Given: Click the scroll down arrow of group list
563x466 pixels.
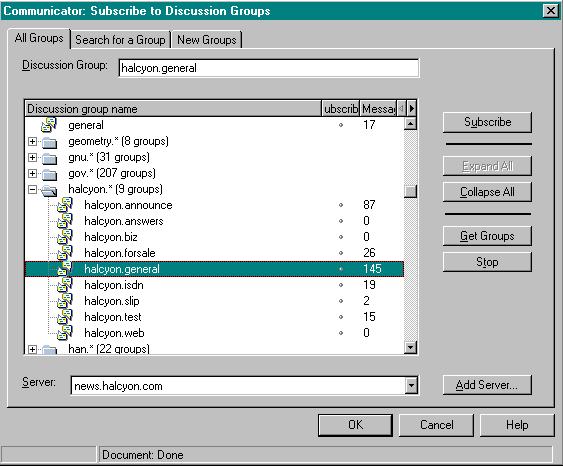Looking at the screenshot, I should pos(410,347).
